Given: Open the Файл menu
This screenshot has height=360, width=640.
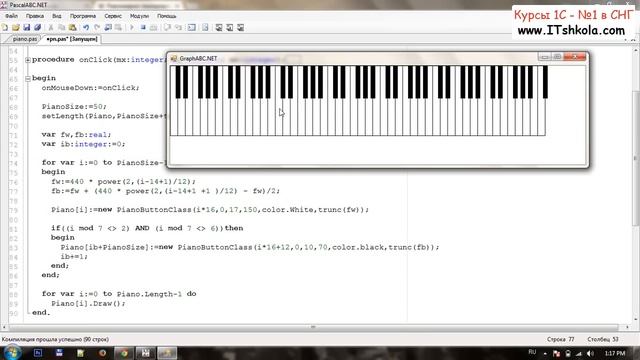Looking at the screenshot, I should click(x=11, y=16).
